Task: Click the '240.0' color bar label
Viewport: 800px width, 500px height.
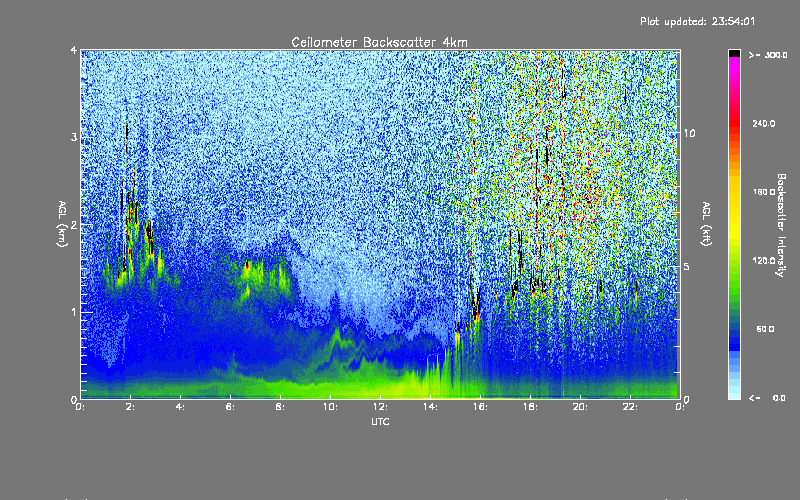Action: 764,124
